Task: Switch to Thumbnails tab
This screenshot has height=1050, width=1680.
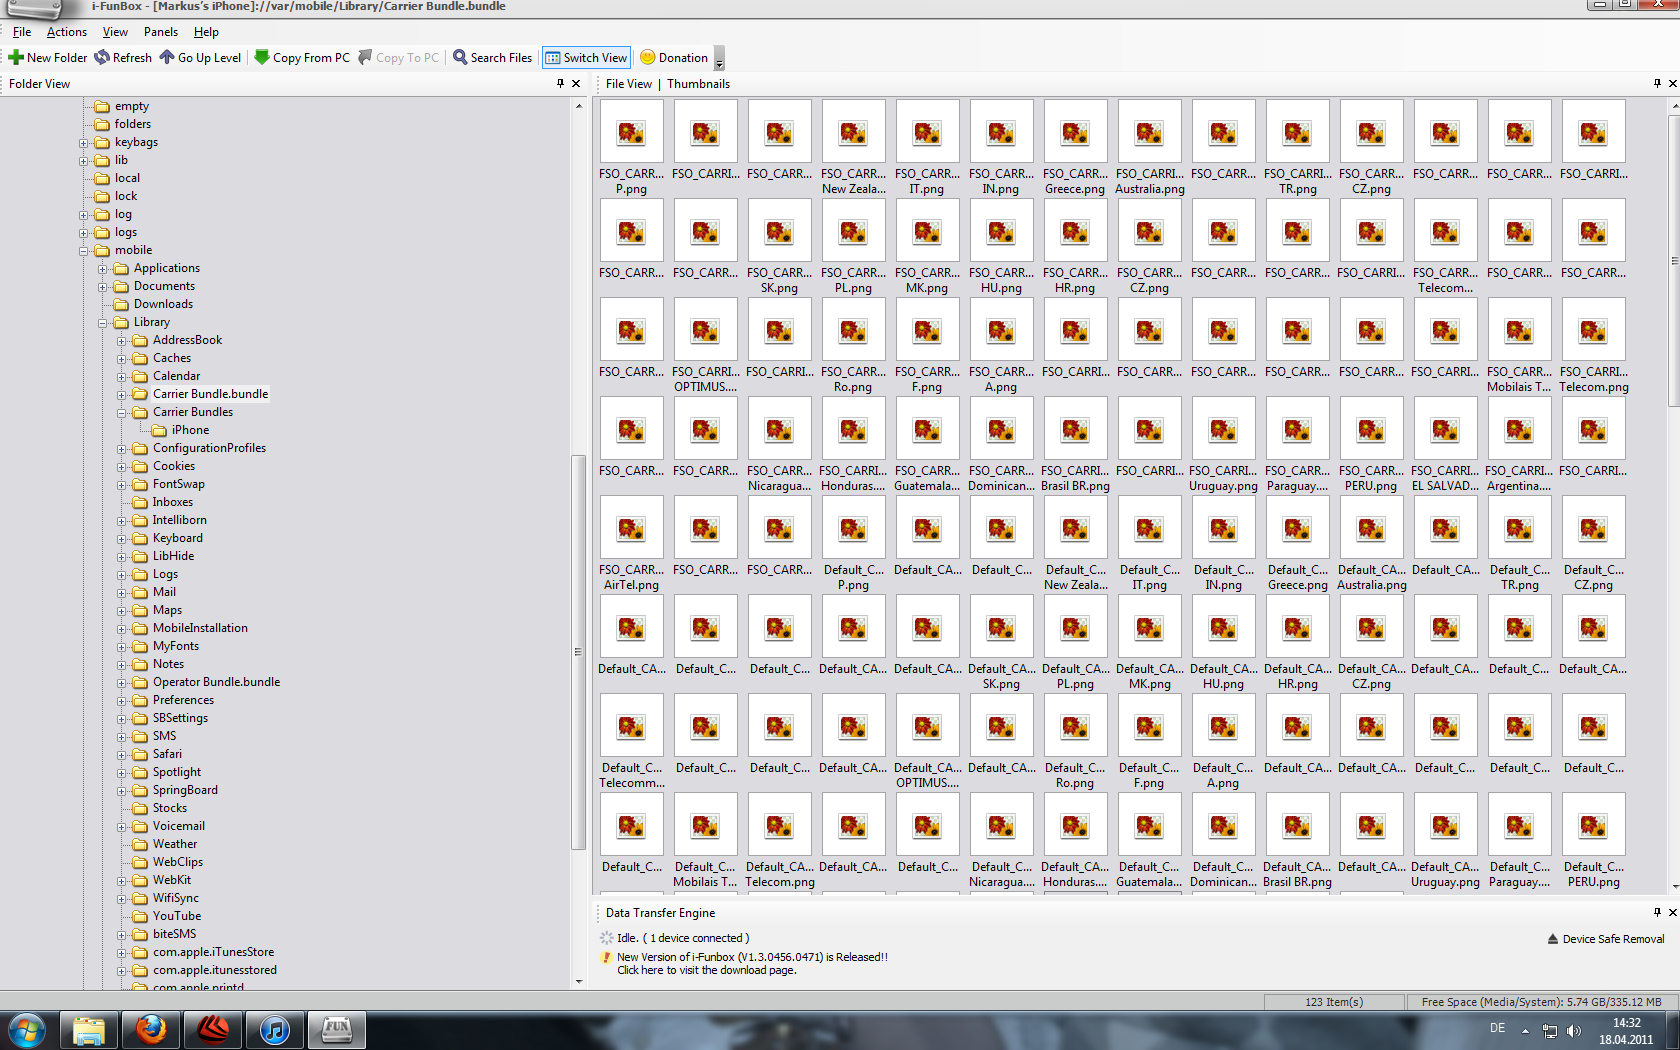Action: pyautogui.click(x=698, y=84)
